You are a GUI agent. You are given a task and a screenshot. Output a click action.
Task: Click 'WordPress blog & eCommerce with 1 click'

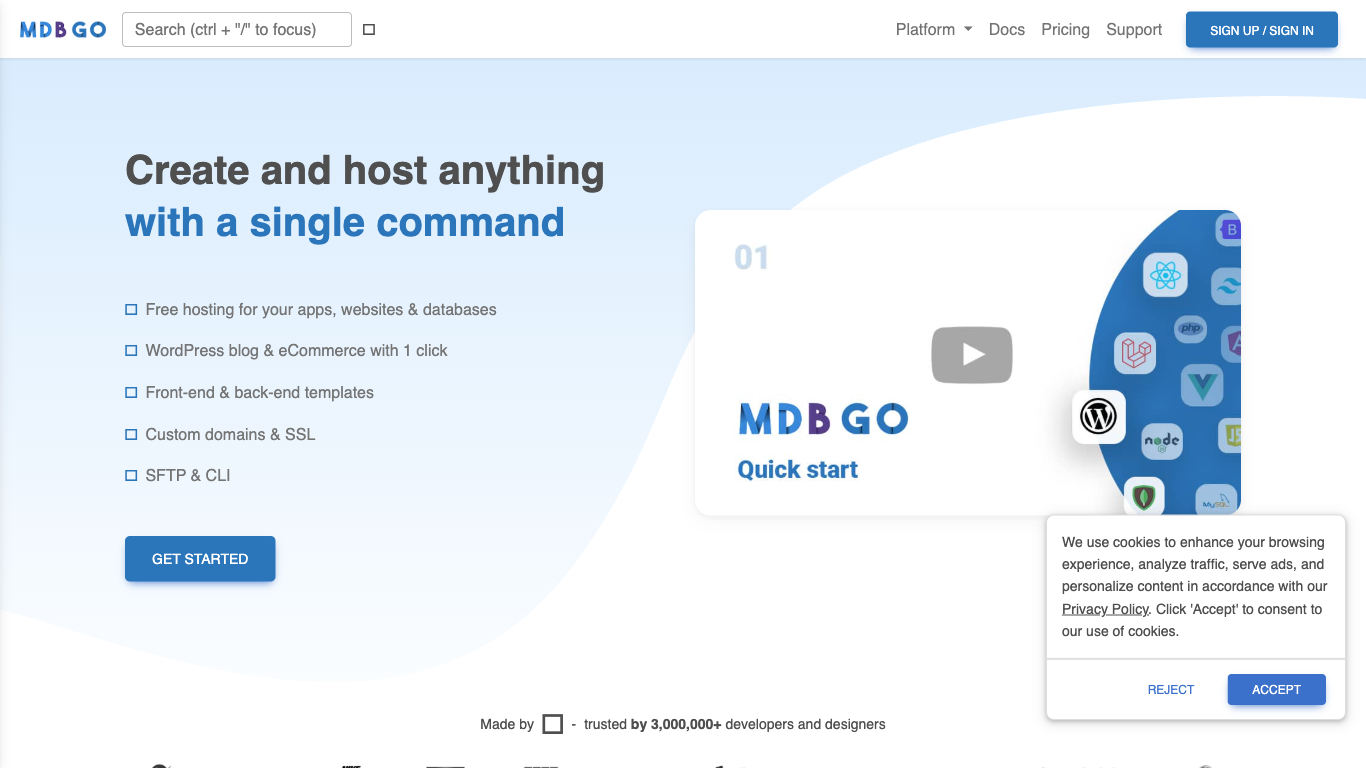coord(296,351)
